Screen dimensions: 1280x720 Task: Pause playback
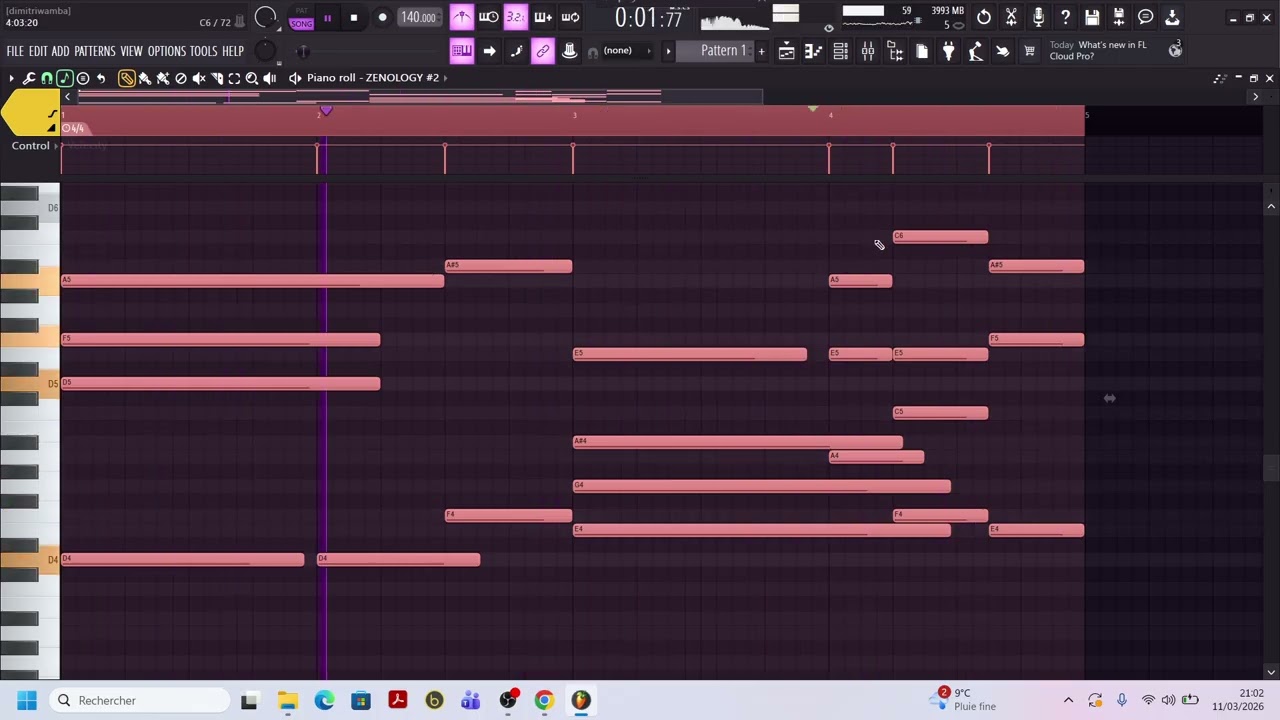point(327,18)
